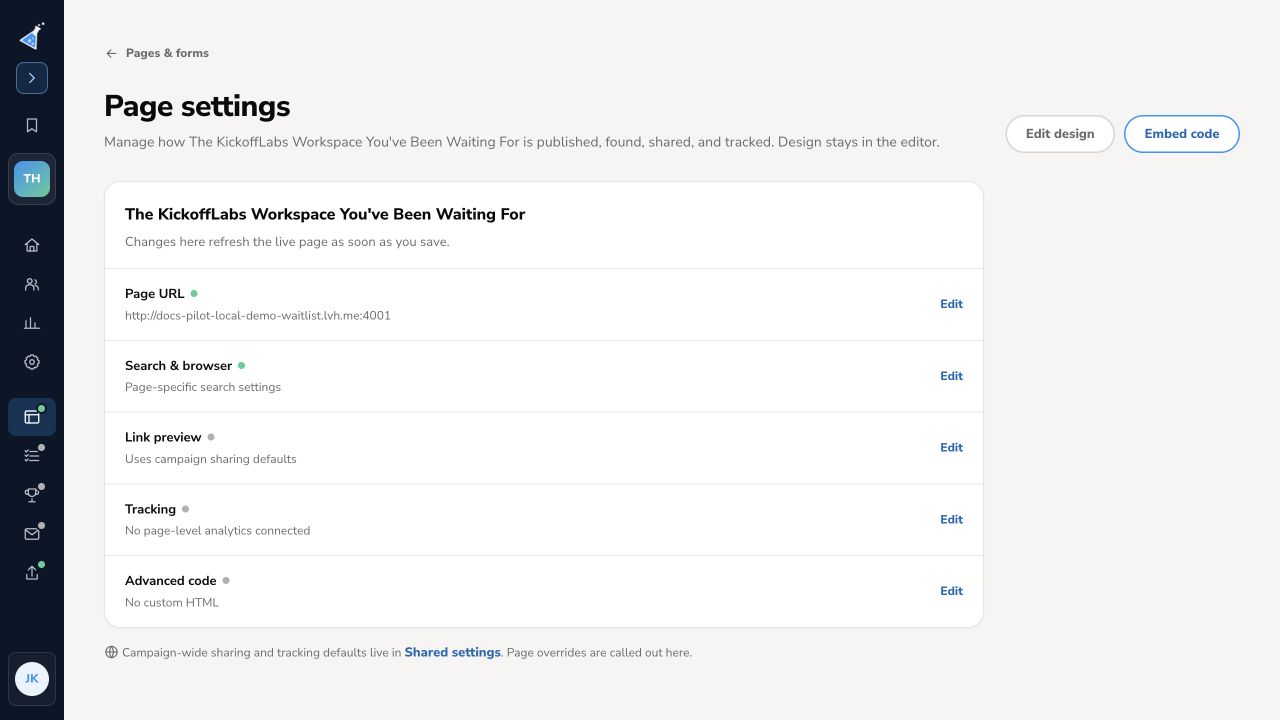Click 'No page-level analytics connected' text
1280x720 pixels.
click(x=217, y=531)
